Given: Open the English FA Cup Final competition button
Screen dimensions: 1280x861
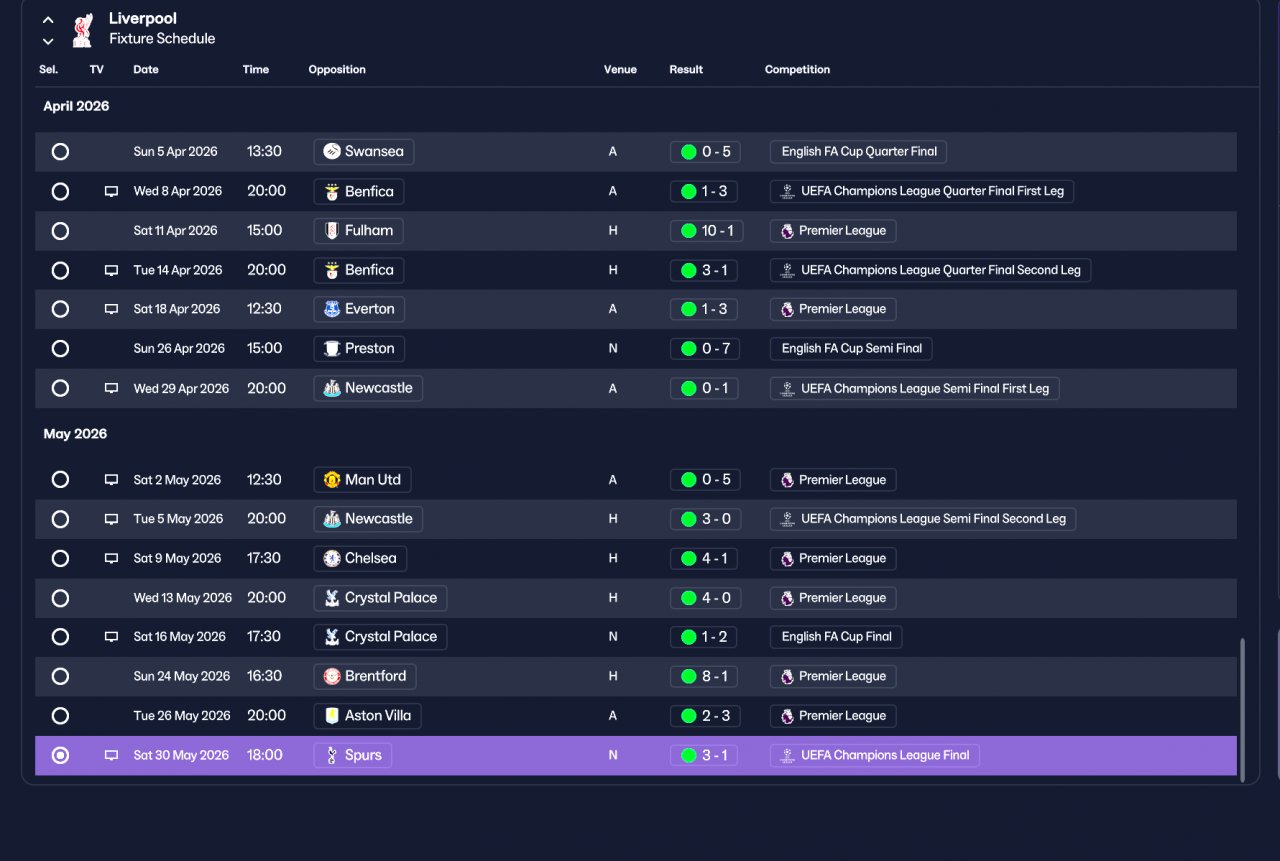Looking at the screenshot, I should point(836,637).
